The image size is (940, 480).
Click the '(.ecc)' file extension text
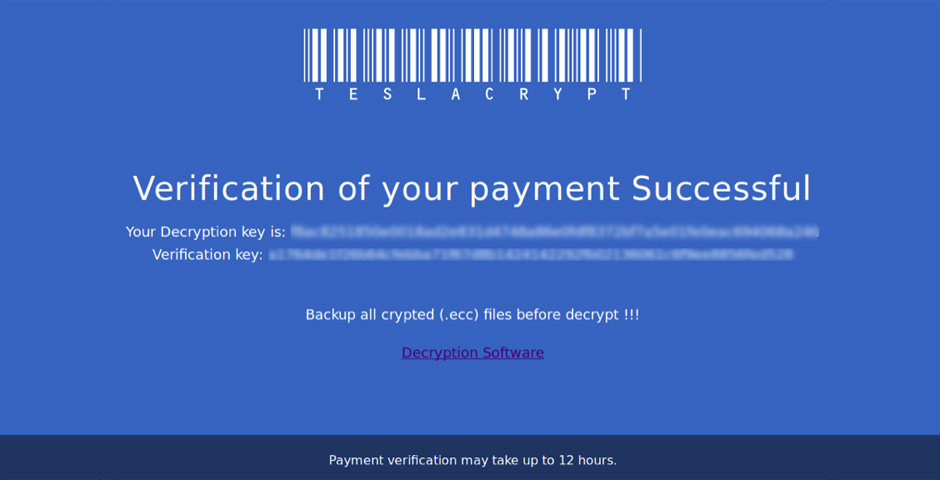pyautogui.click(x=458, y=315)
